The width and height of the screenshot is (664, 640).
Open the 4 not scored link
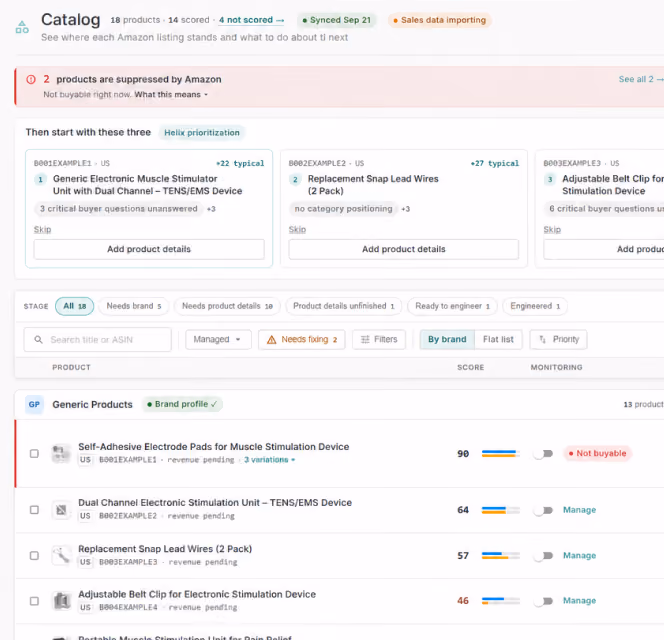click(252, 20)
